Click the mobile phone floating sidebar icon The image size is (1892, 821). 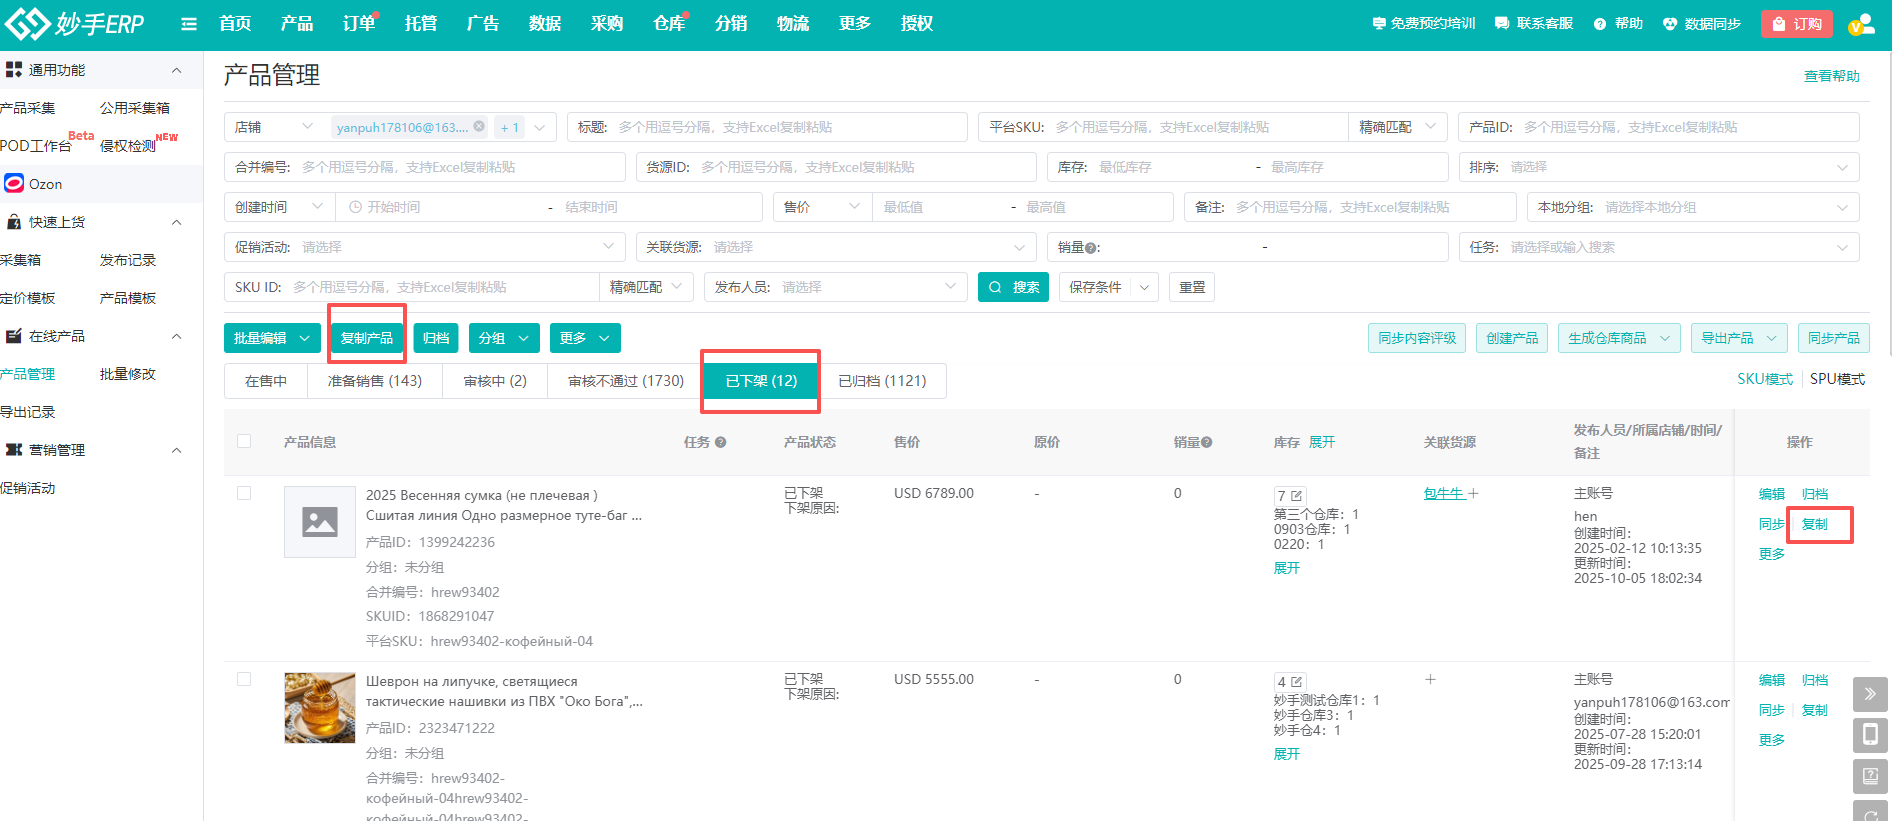coord(1870,735)
